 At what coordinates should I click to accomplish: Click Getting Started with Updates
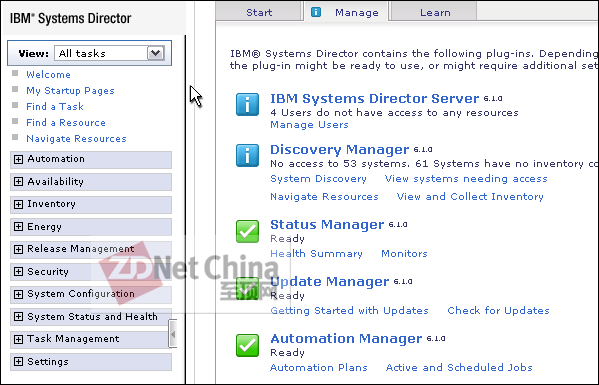(349, 311)
